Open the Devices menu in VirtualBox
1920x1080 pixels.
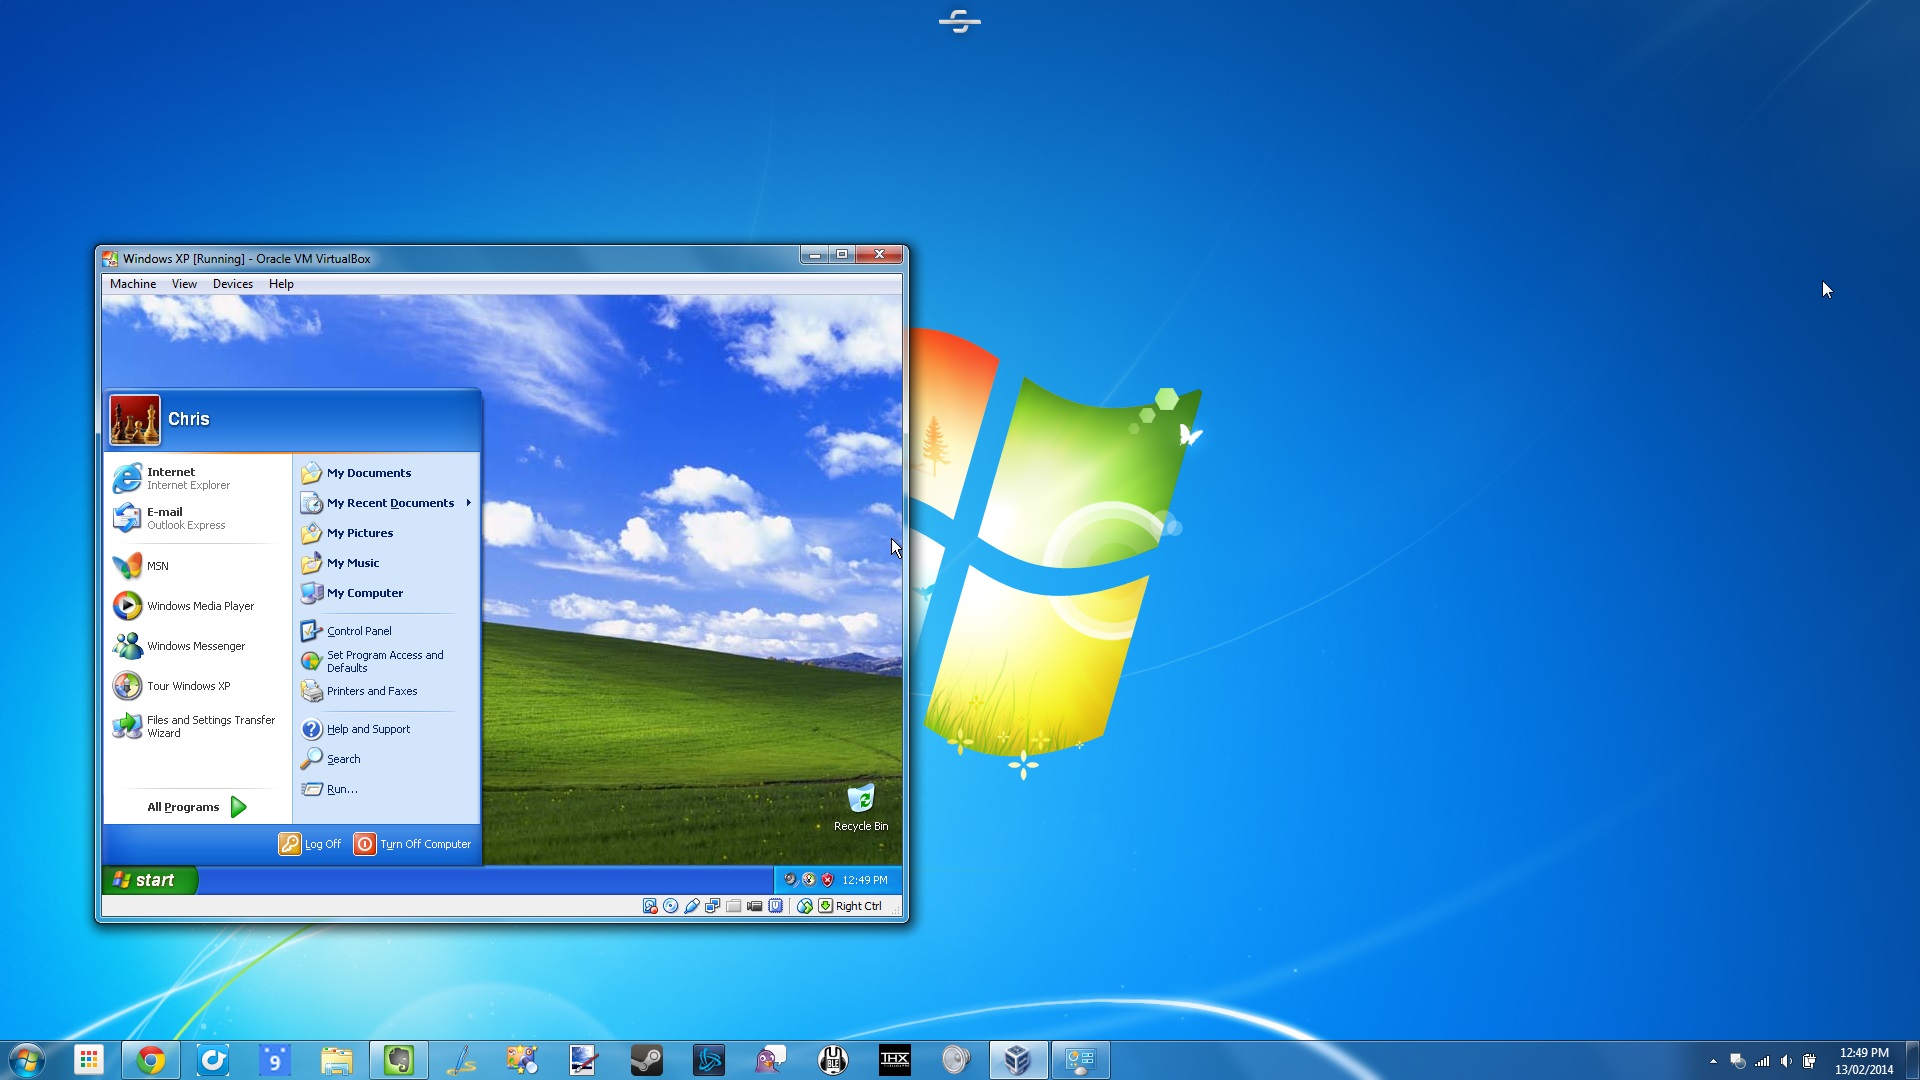232,284
